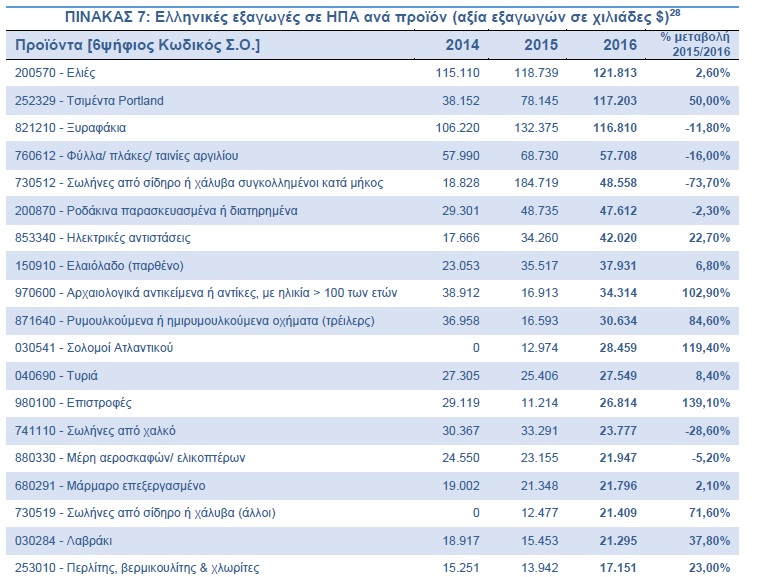This screenshot has height=577, width=763.
Task: Select the row '853340 - Ηλεκτρικές αντιστάσεις'
Action: pyautogui.click(x=372, y=238)
